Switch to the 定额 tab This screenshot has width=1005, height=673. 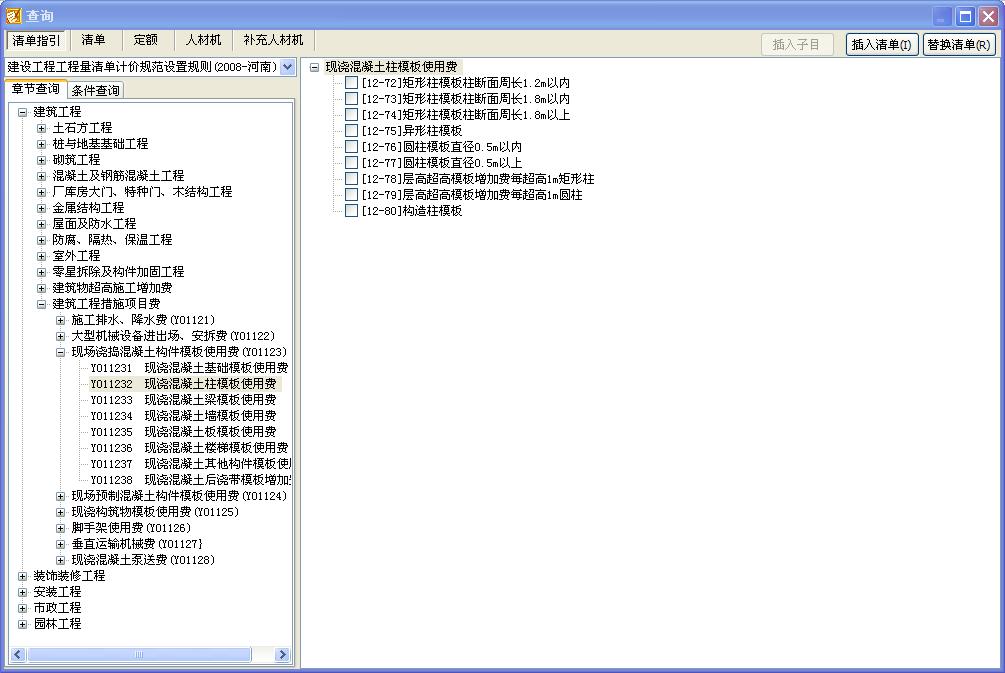coord(145,41)
